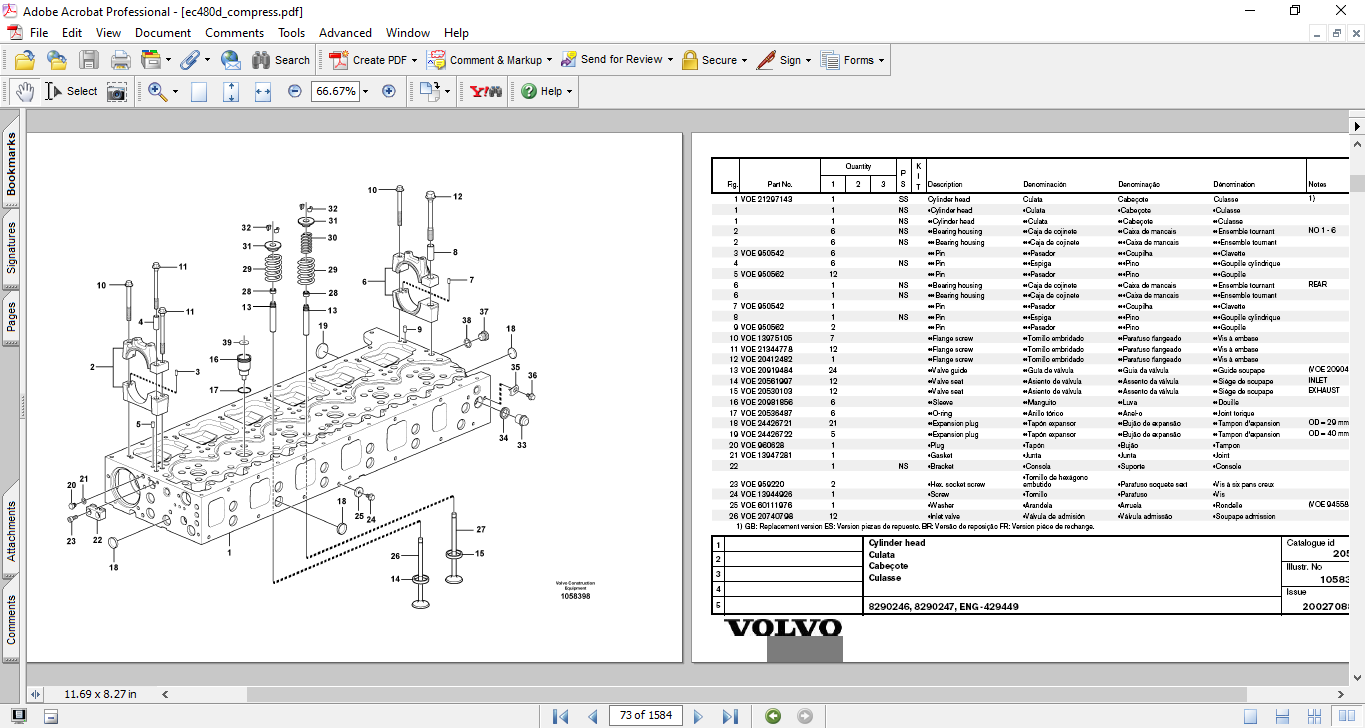Enable Single Page layout view
The width and height of the screenshot is (1365, 728).
(x=1250, y=716)
